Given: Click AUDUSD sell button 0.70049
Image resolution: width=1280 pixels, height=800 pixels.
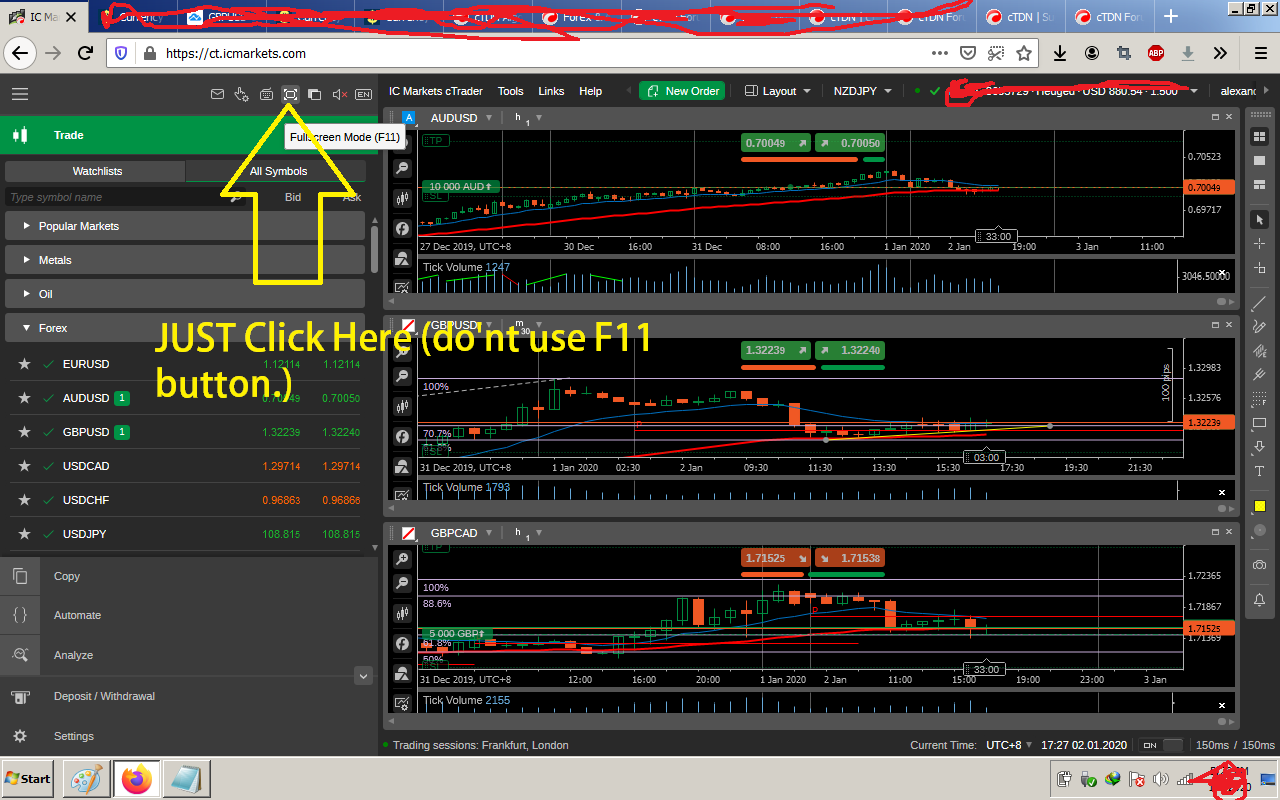Looking at the screenshot, I should [776, 144].
